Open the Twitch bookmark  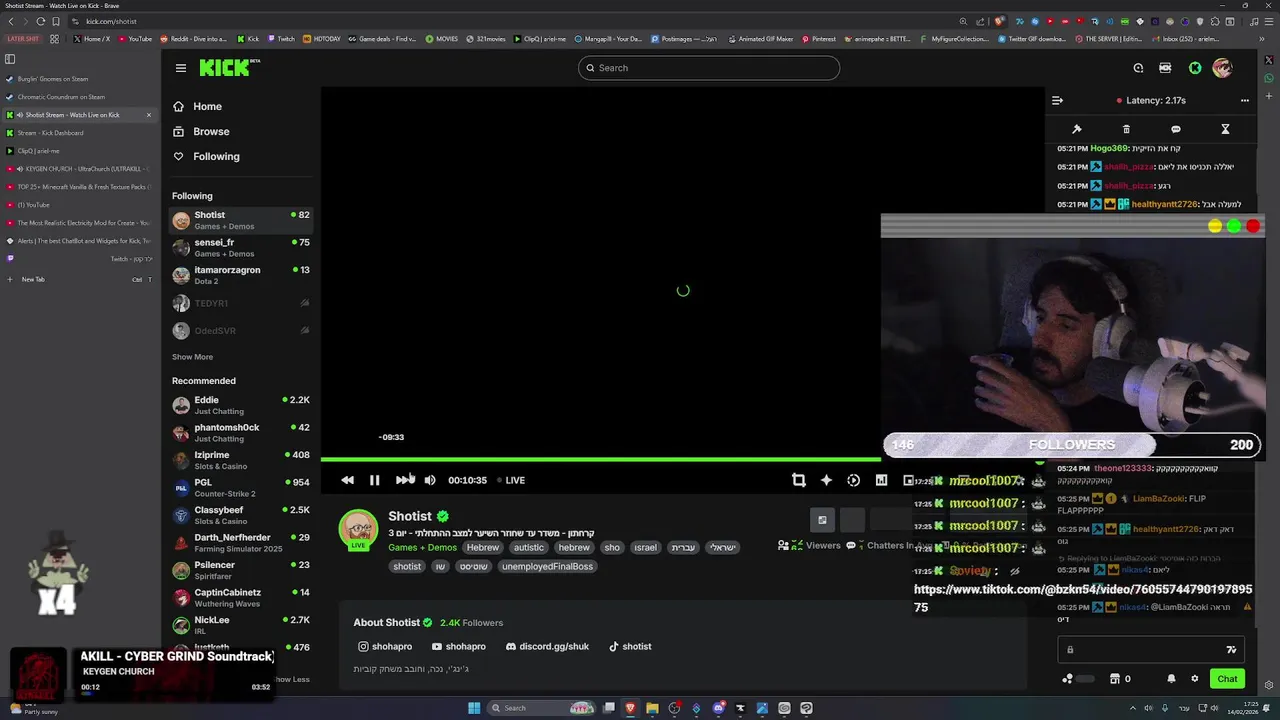tap(280, 39)
